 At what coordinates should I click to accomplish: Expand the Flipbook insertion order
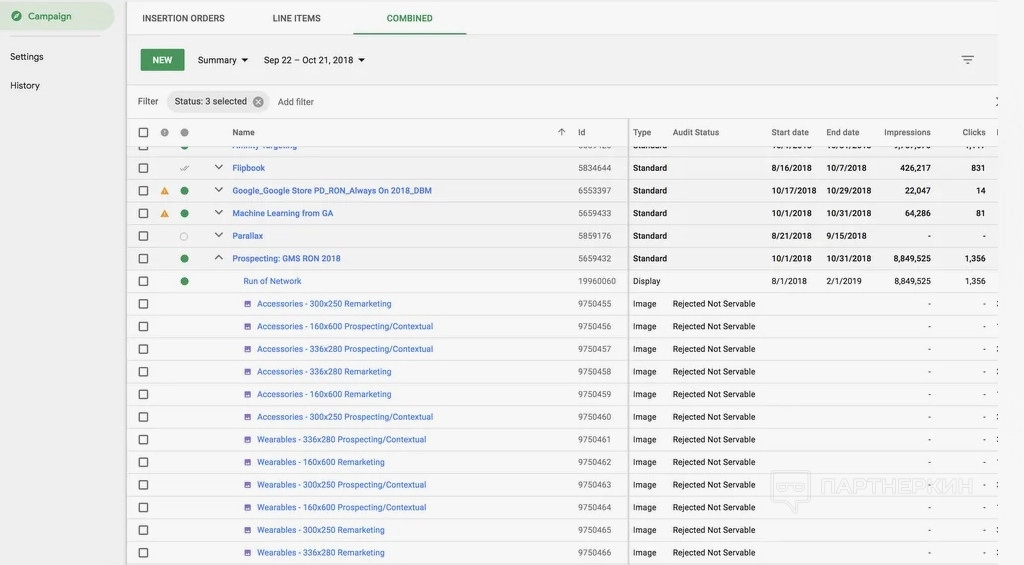(x=219, y=168)
